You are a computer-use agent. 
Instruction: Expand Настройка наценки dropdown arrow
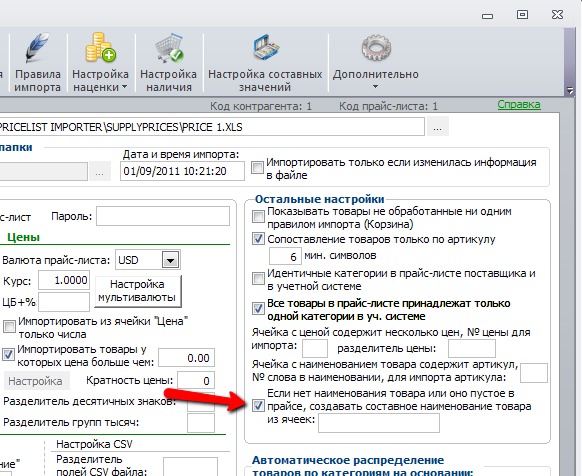pyautogui.click(x=124, y=87)
